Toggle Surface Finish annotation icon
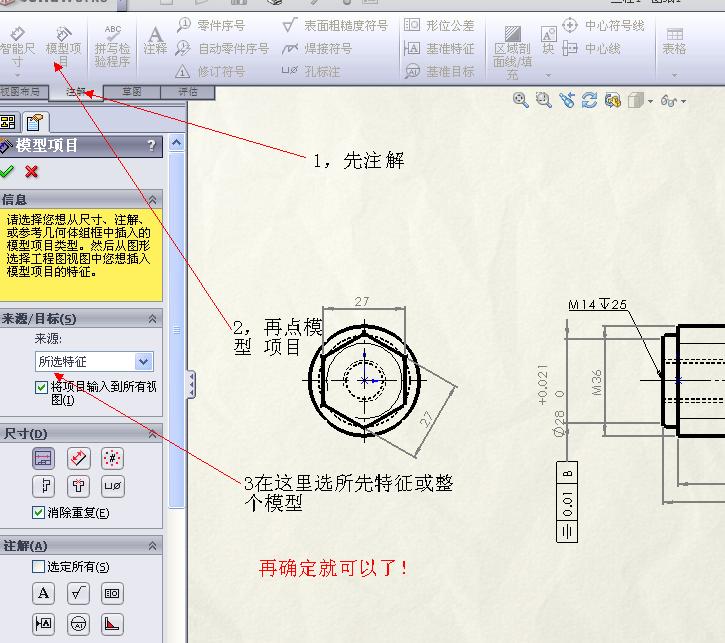 (78, 593)
